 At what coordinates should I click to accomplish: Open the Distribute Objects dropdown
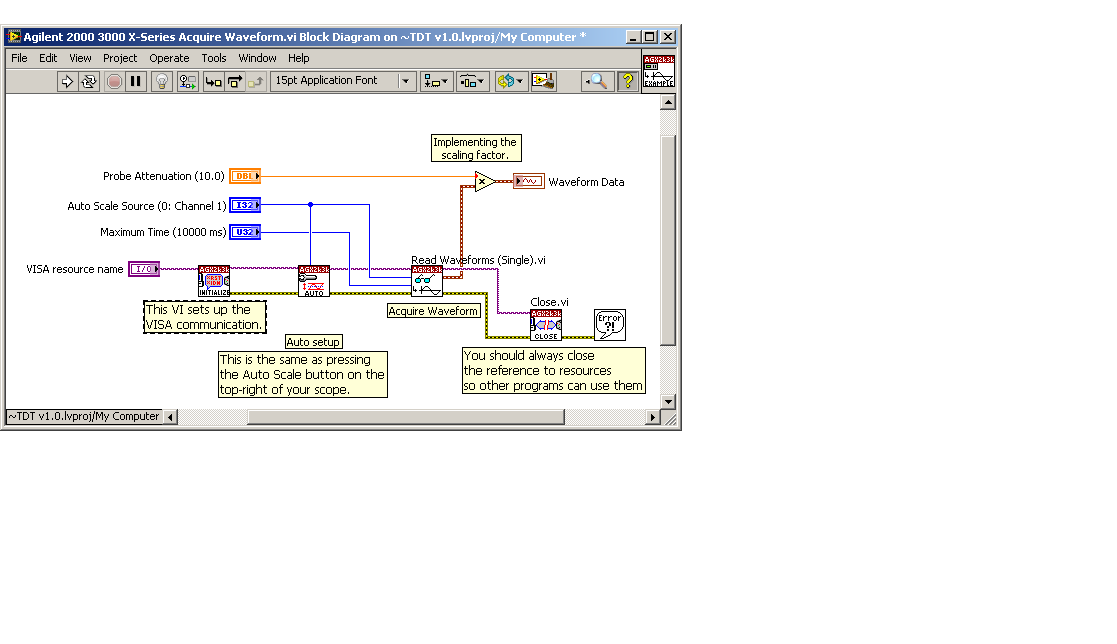point(472,82)
